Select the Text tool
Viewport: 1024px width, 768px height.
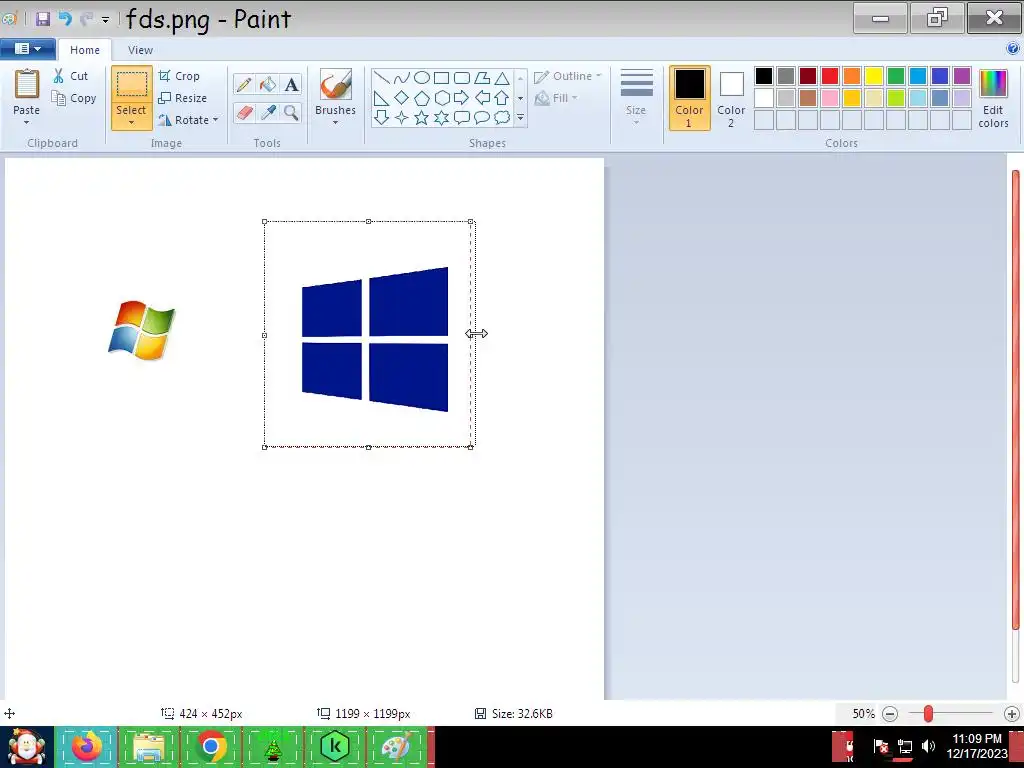(291, 84)
